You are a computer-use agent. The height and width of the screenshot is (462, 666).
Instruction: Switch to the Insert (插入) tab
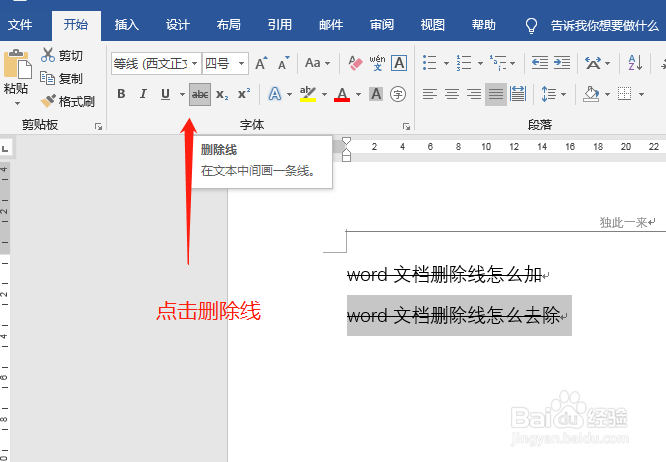click(x=127, y=25)
